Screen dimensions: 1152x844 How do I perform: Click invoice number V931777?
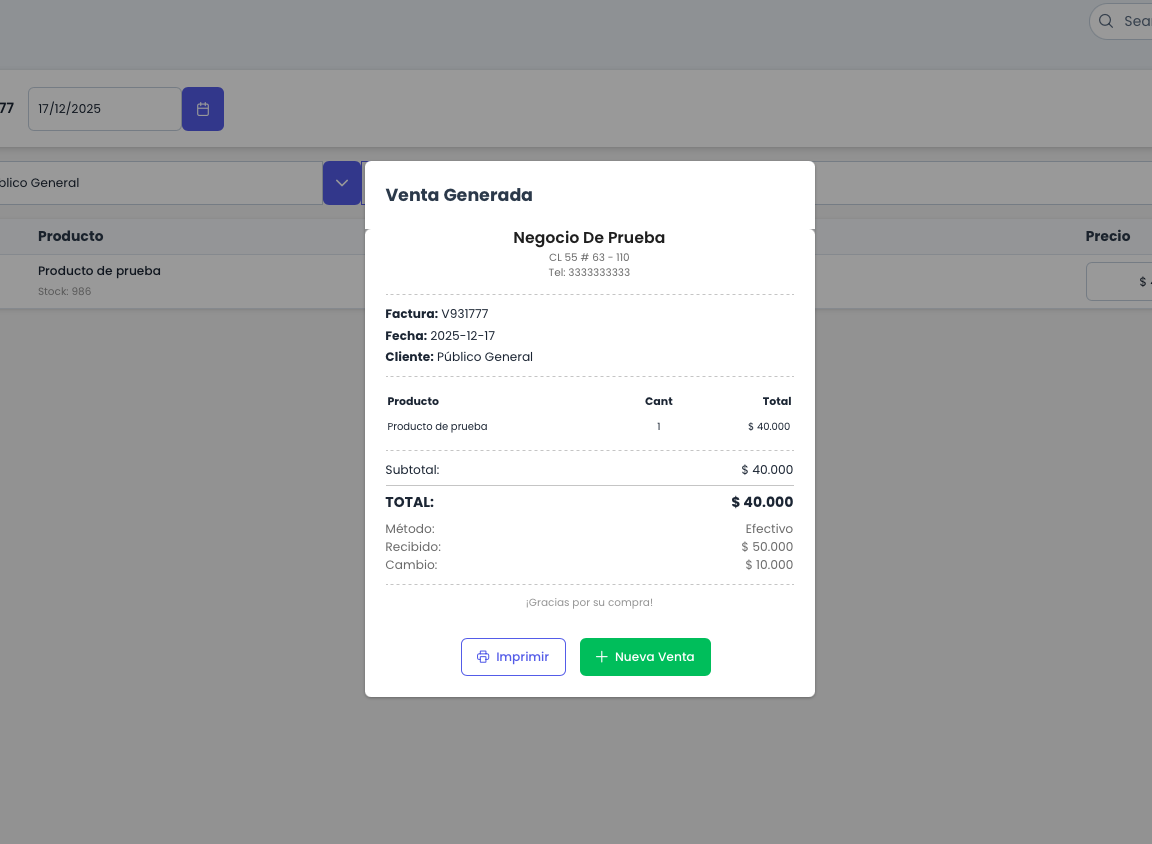point(465,314)
